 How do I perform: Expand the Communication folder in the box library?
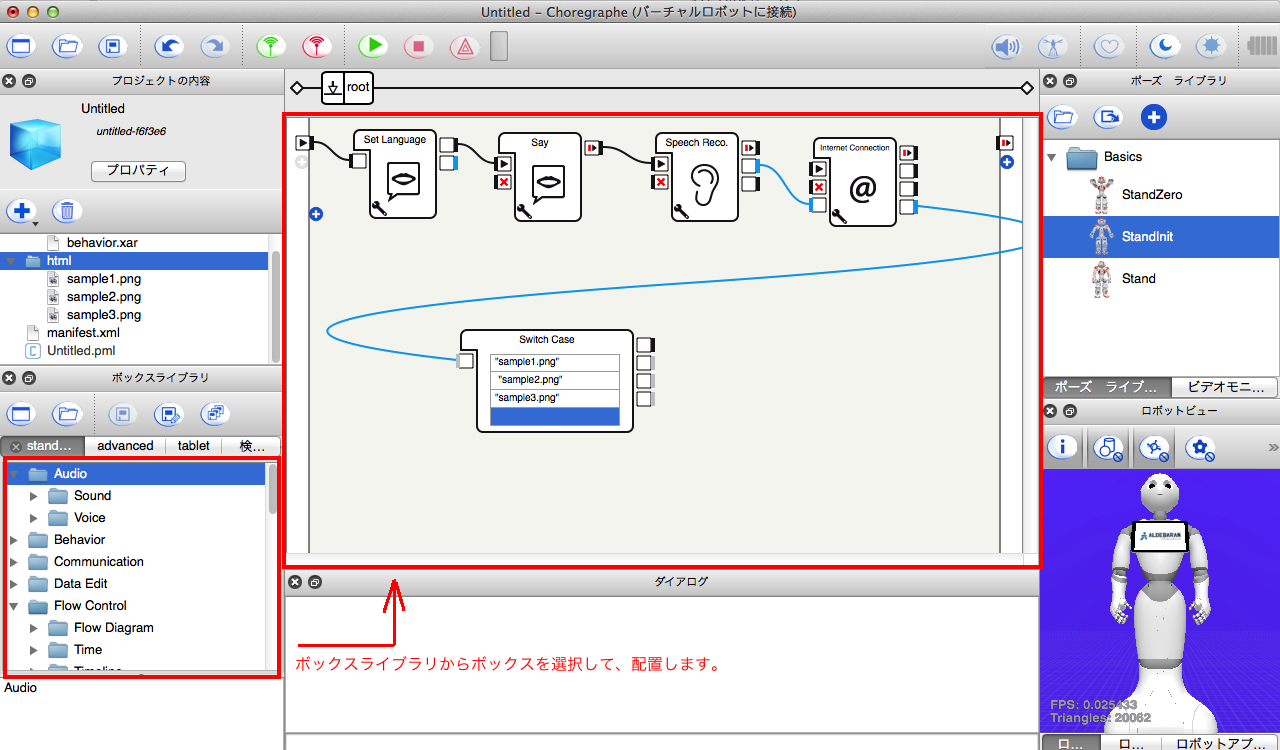tap(14, 562)
